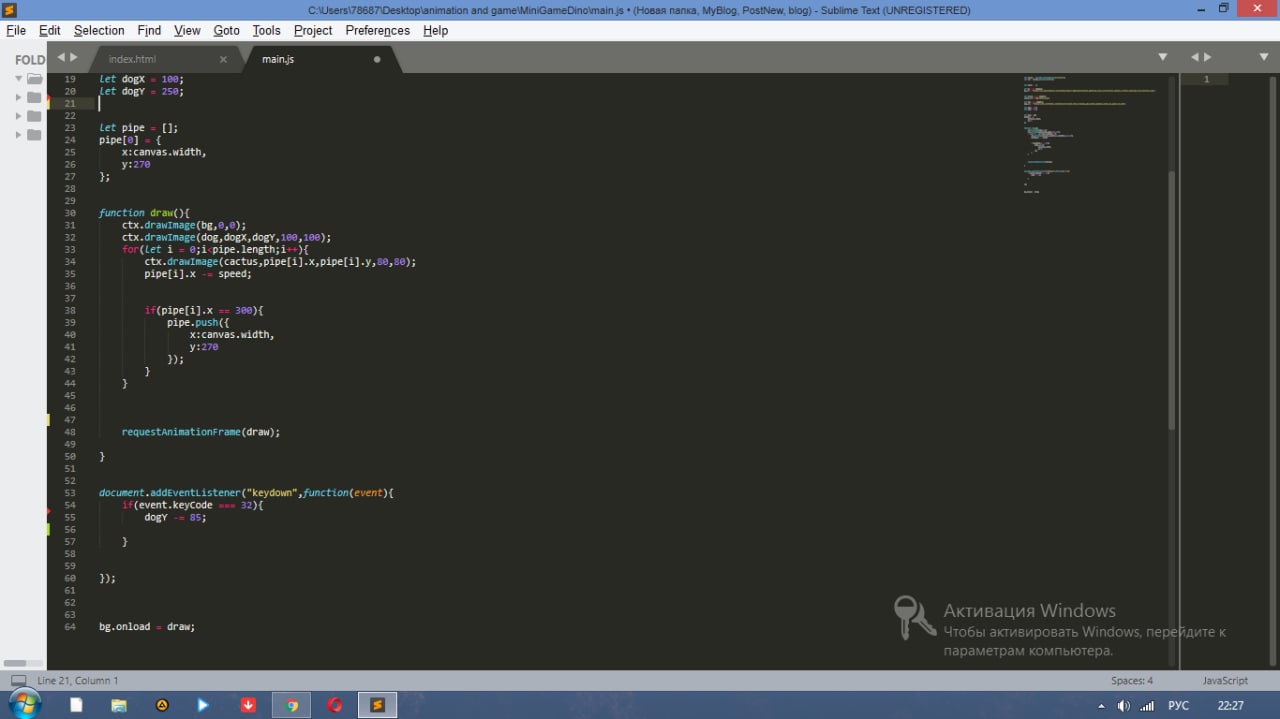Click line number 30 in gutter

click(x=70, y=213)
